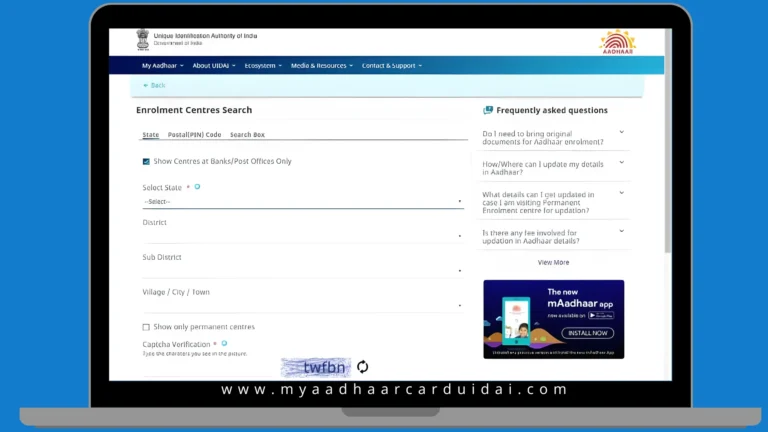This screenshot has width=768, height=432.
Task: Open the Media & Resources menu
Action: (x=322, y=66)
